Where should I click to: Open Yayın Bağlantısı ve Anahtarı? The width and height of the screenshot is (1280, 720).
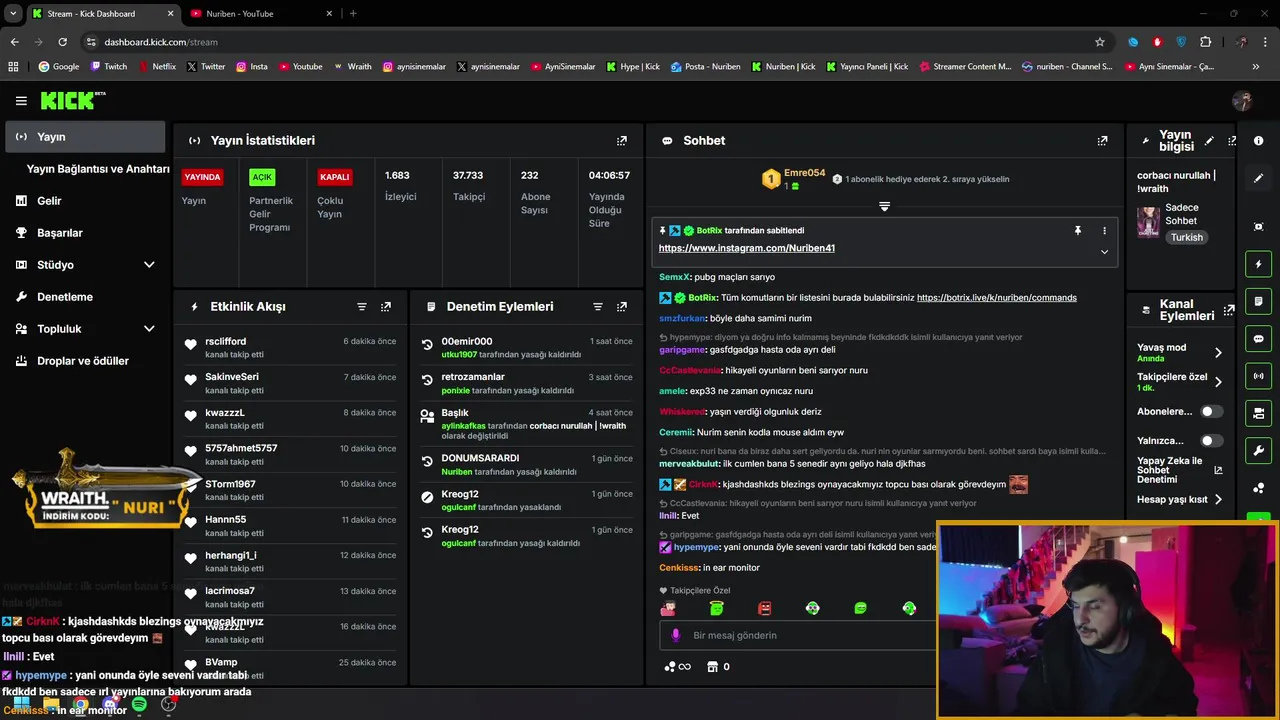[98, 169]
